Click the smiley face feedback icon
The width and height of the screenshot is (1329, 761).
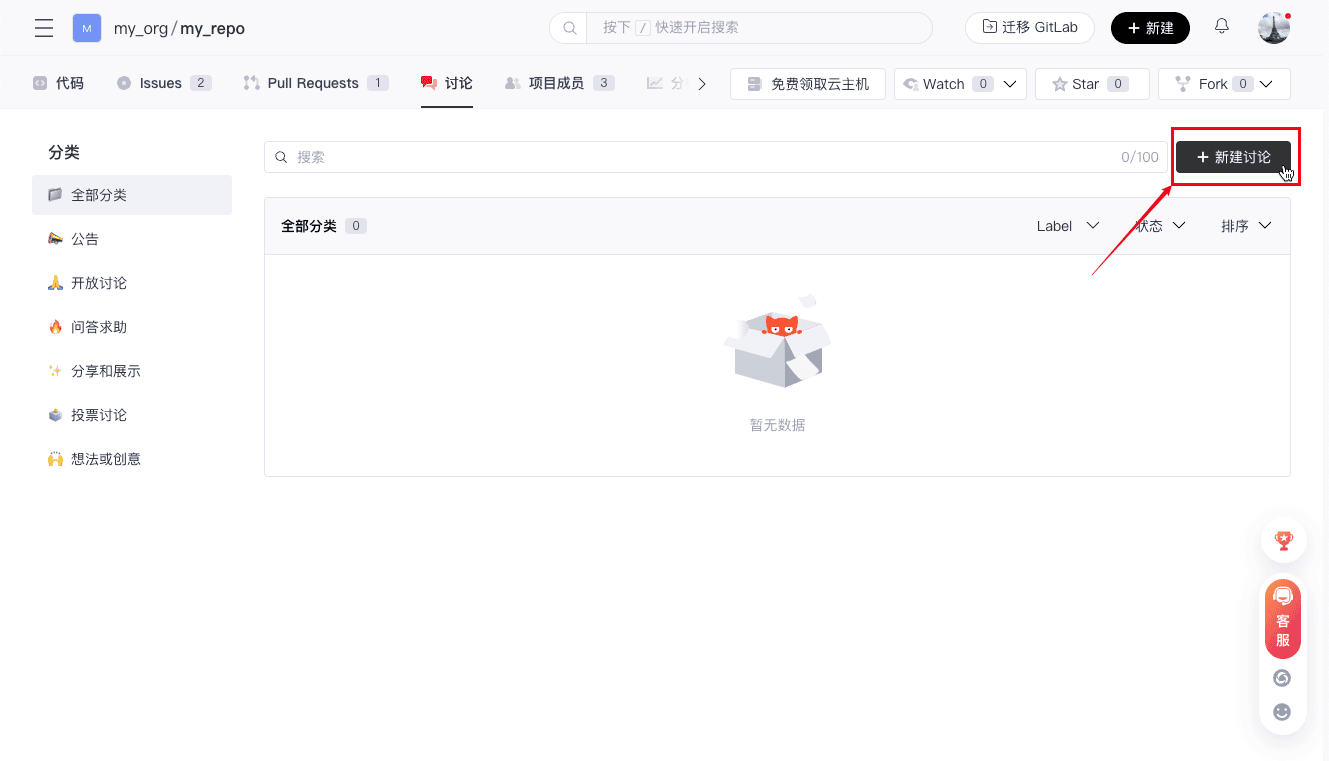(1282, 712)
